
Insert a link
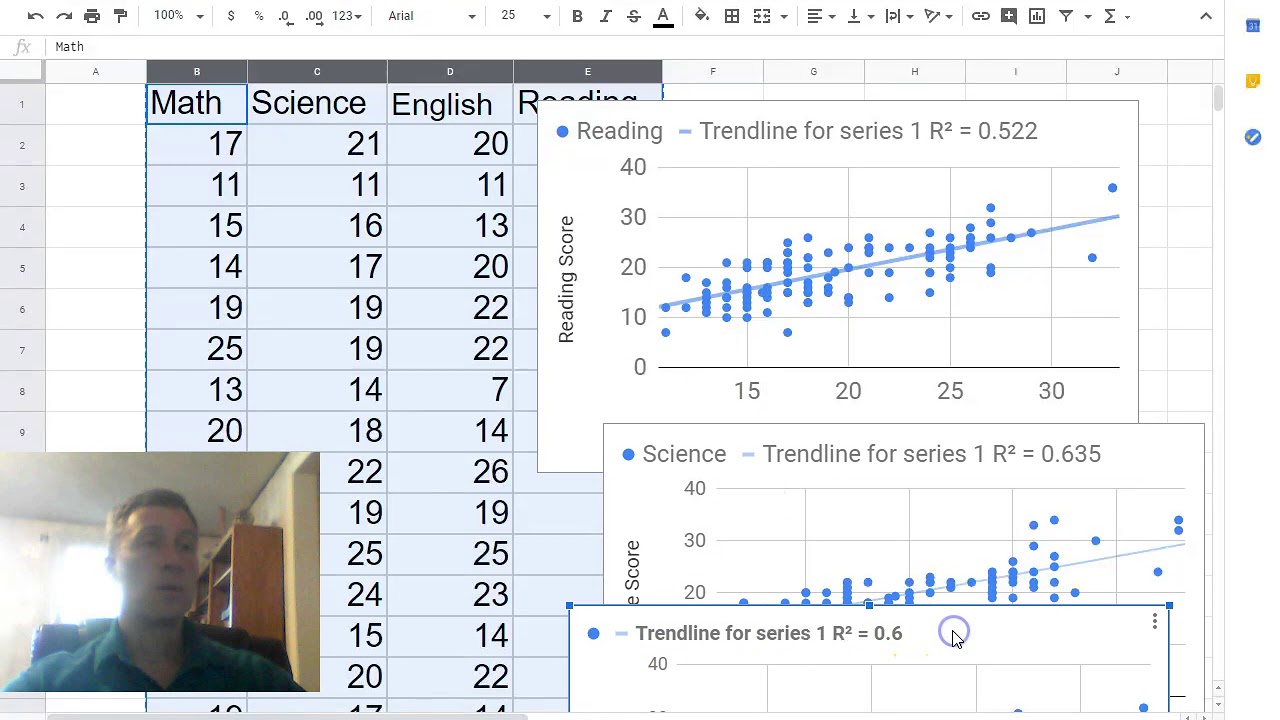click(980, 16)
